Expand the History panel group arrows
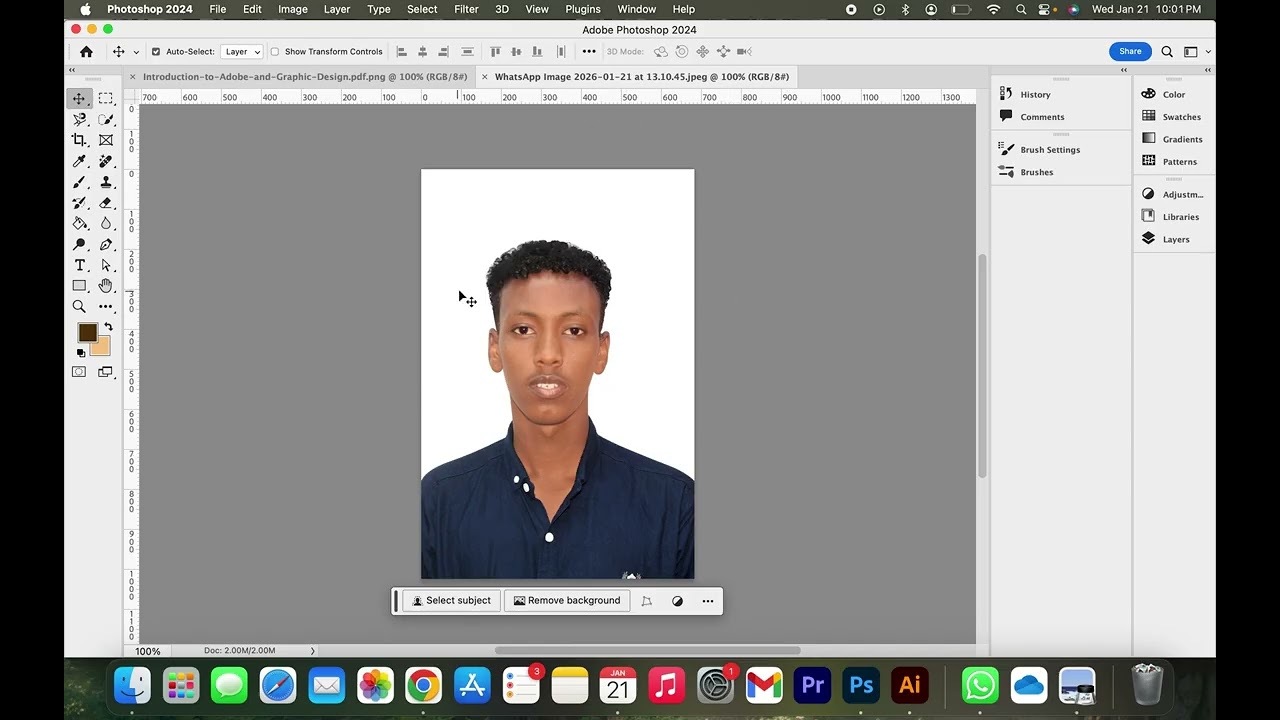 (1123, 70)
